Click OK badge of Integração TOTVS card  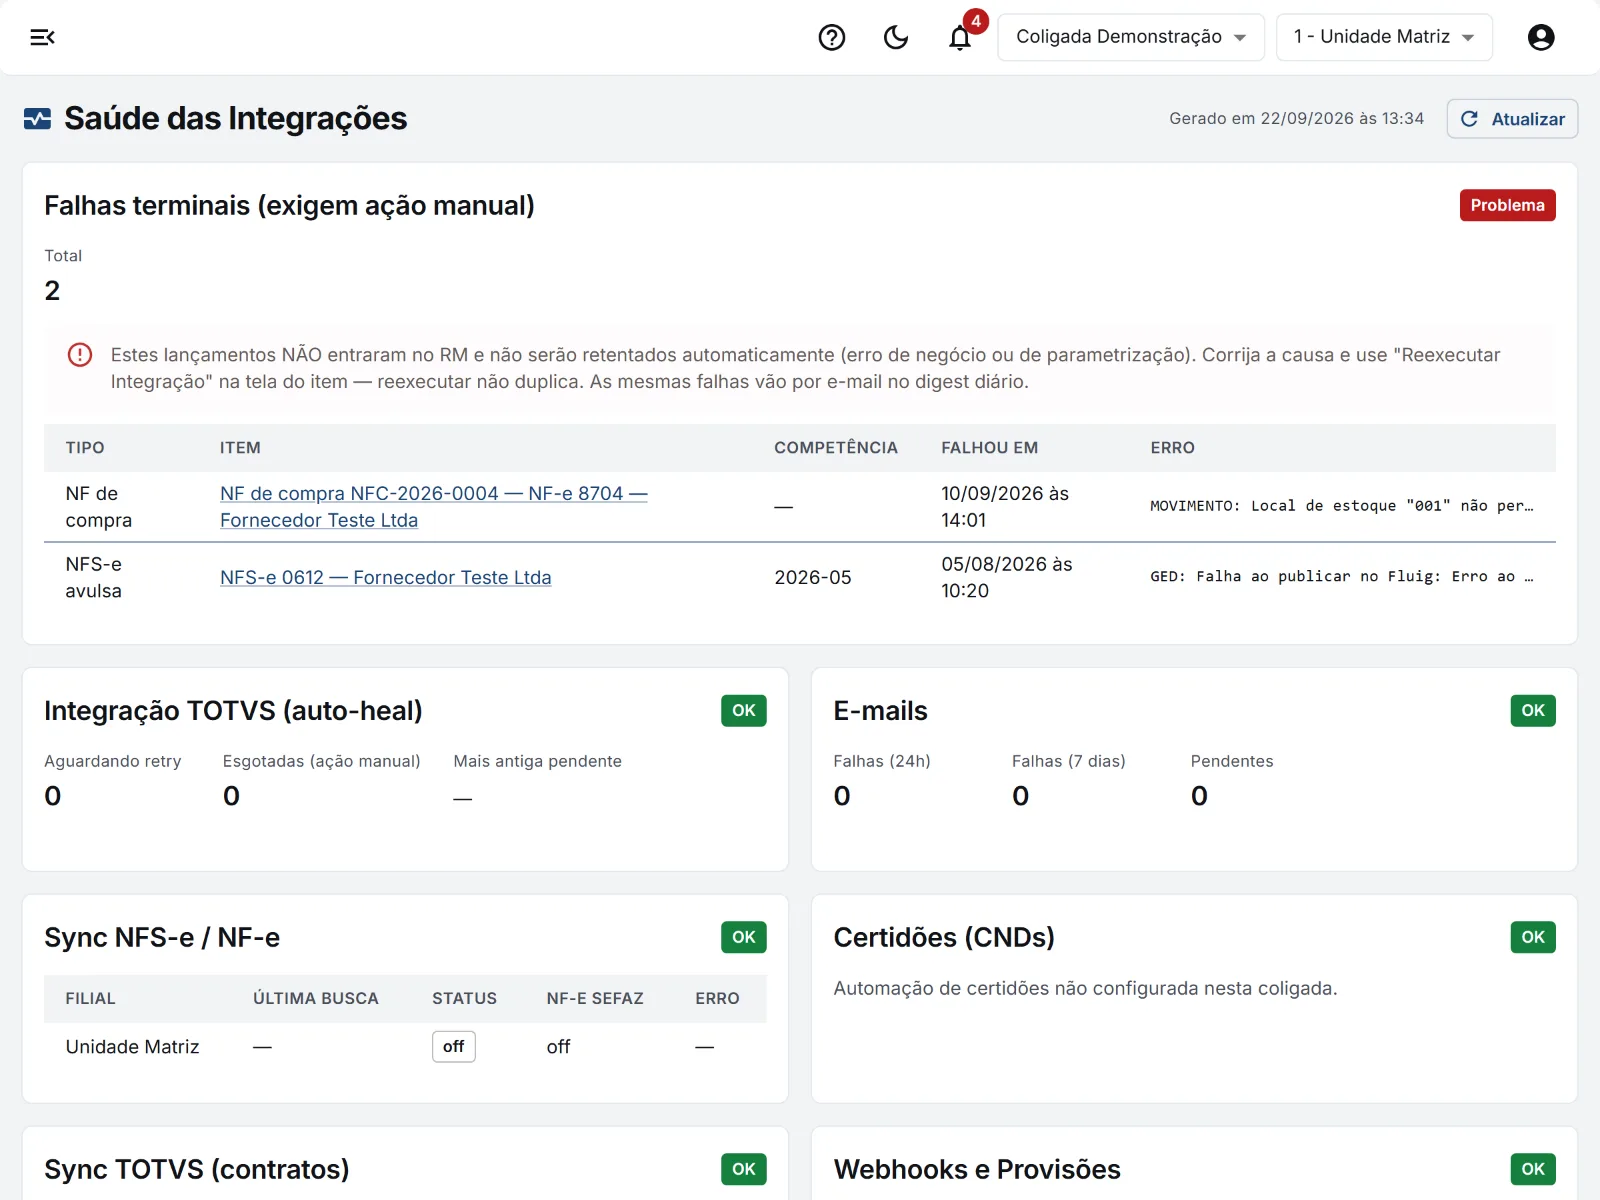[x=743, y=710]
